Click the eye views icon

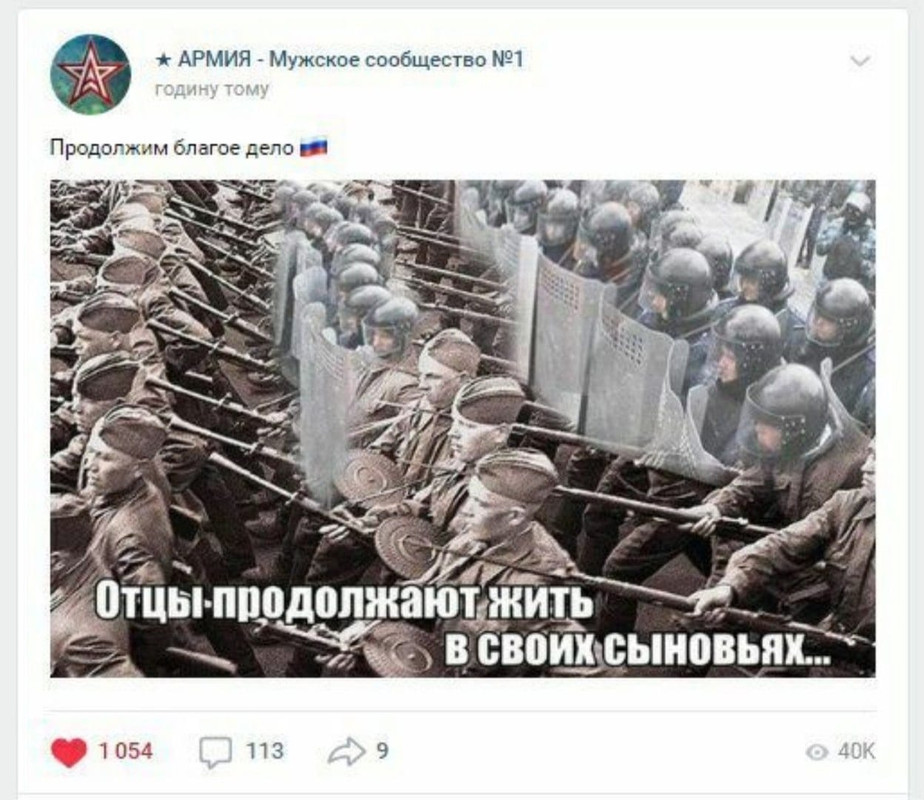click(x=817, y=752)
